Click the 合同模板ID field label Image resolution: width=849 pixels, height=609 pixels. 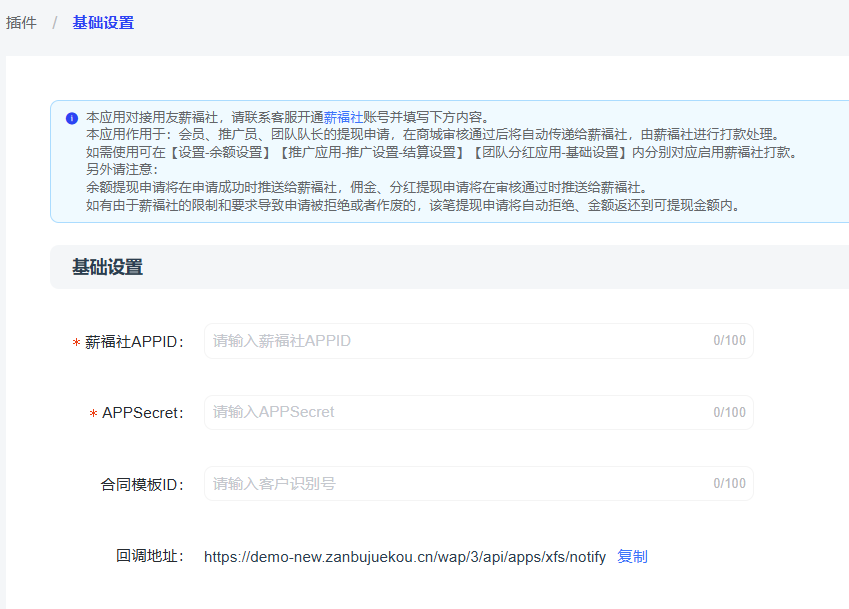pyautogui.click(x=142, y=485)
